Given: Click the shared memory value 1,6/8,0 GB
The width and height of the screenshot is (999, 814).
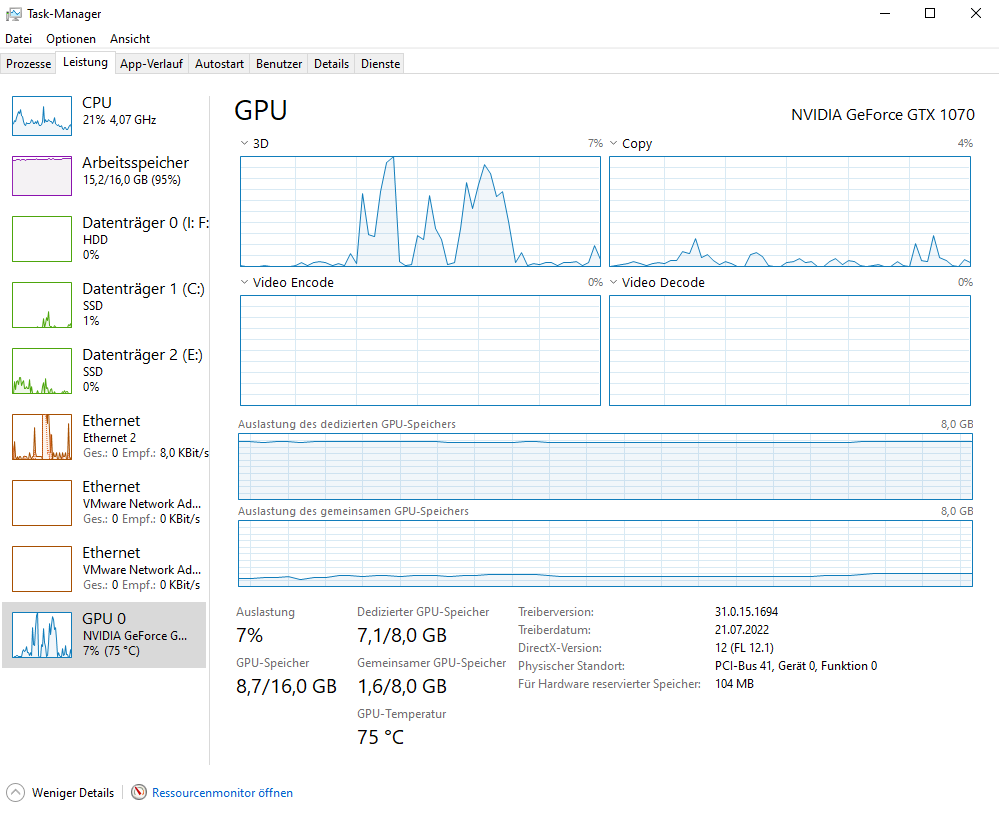Looking at the screenshot, I should click(x=402, y=686).
